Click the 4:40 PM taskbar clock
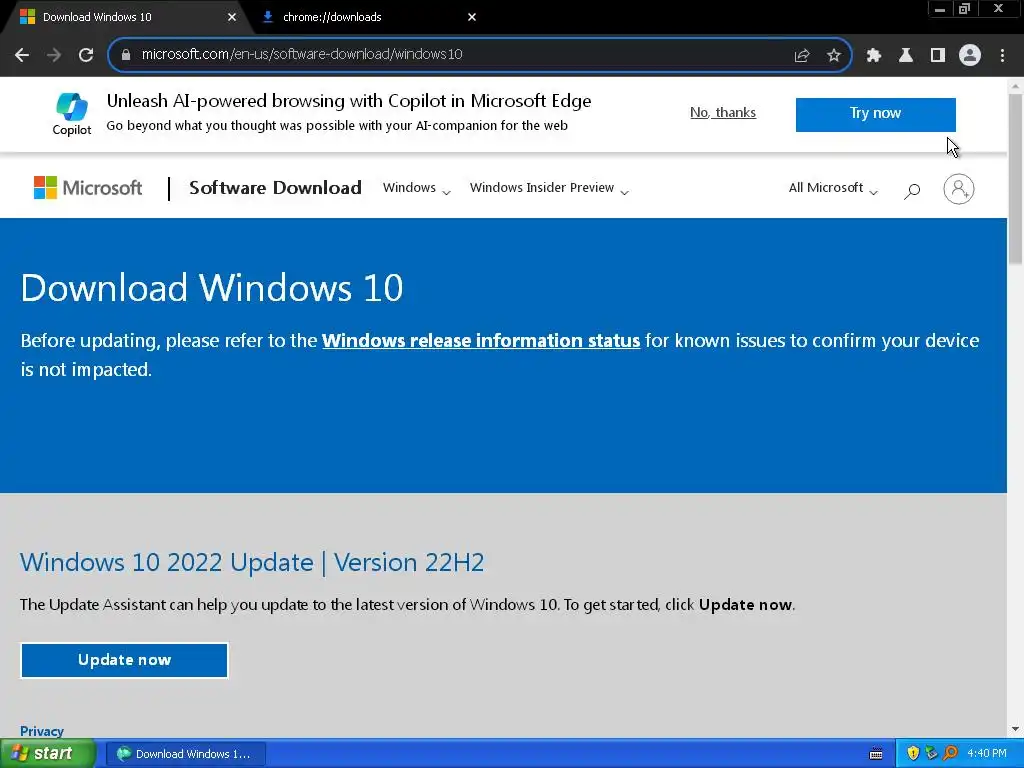 (x=987, y=754)
